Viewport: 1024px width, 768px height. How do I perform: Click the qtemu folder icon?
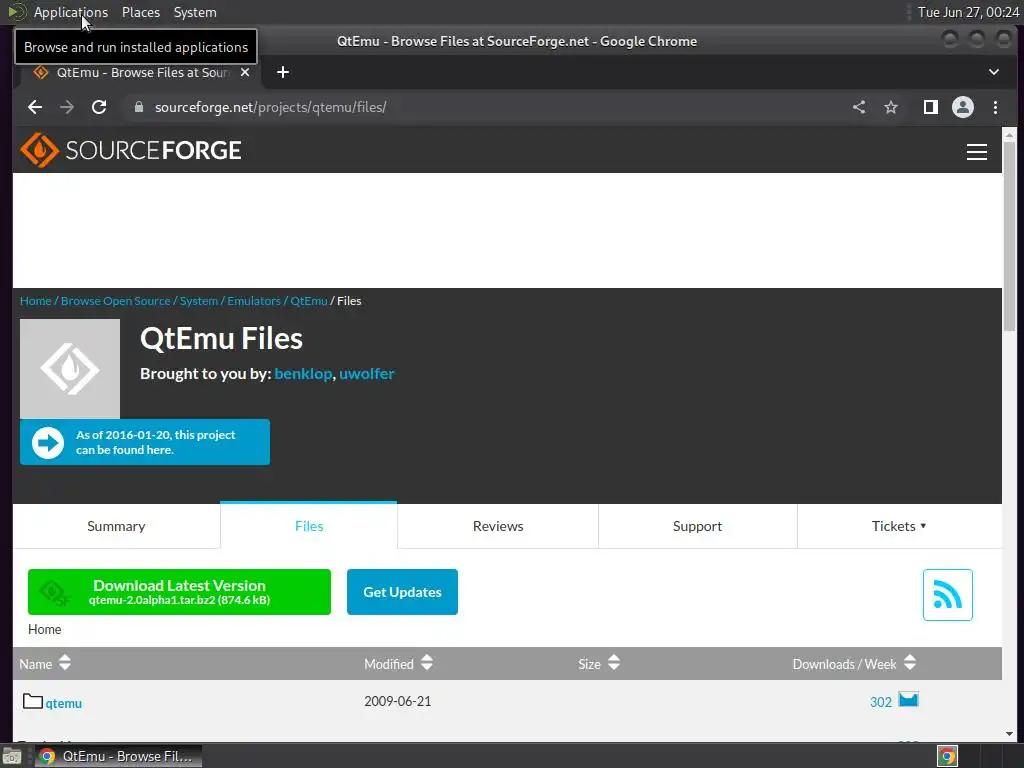click(33, 701)
